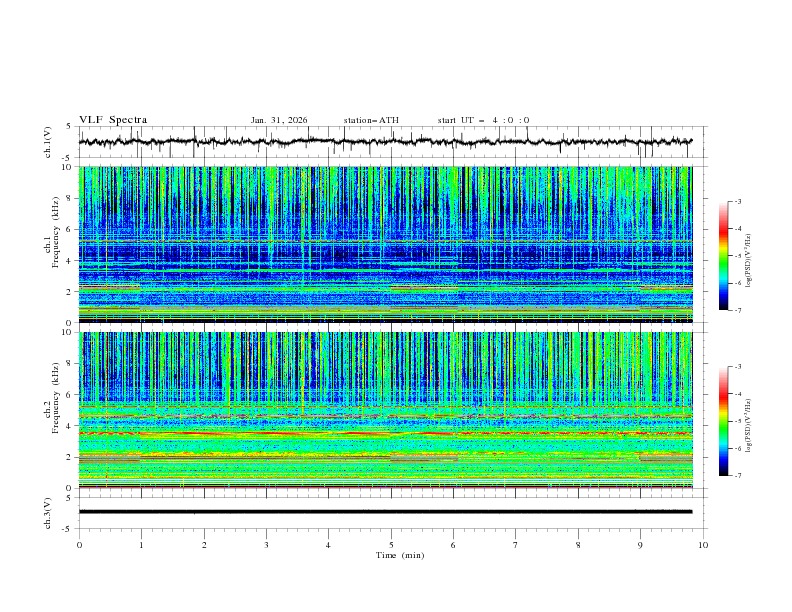Click the ch.2 spectrogram color scale bar
Image resolution: width=792 pixels, height=612 pixels.
[723, 421]
